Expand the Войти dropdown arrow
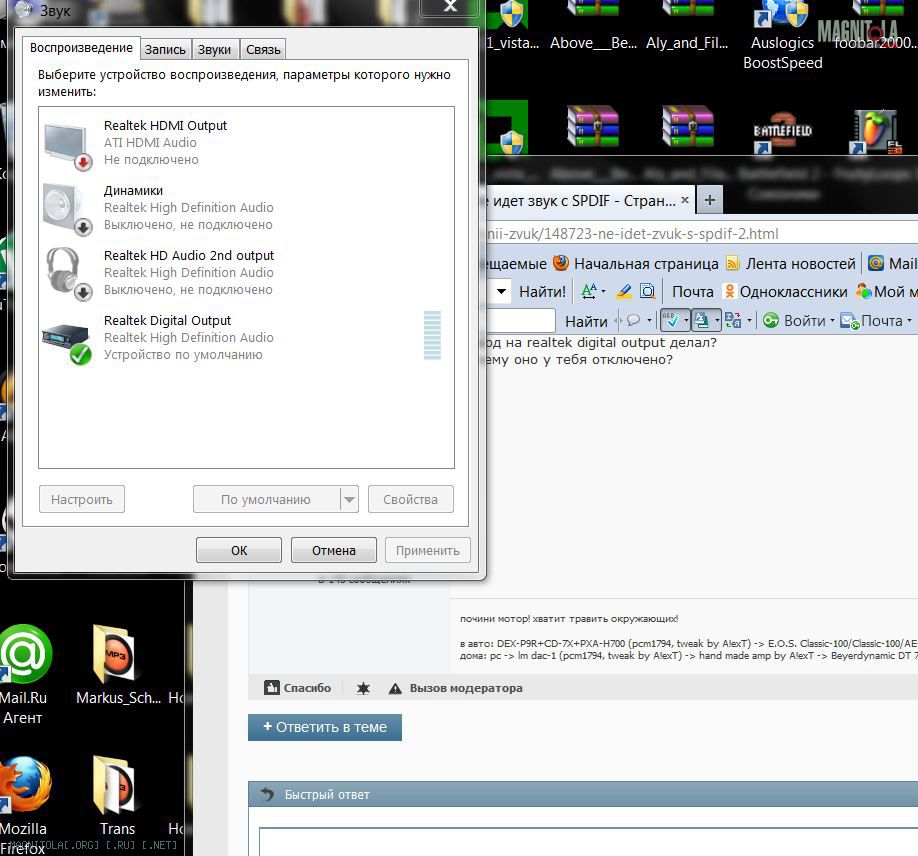The width and height of the screenshot is (918, 856). click(832, 320)
